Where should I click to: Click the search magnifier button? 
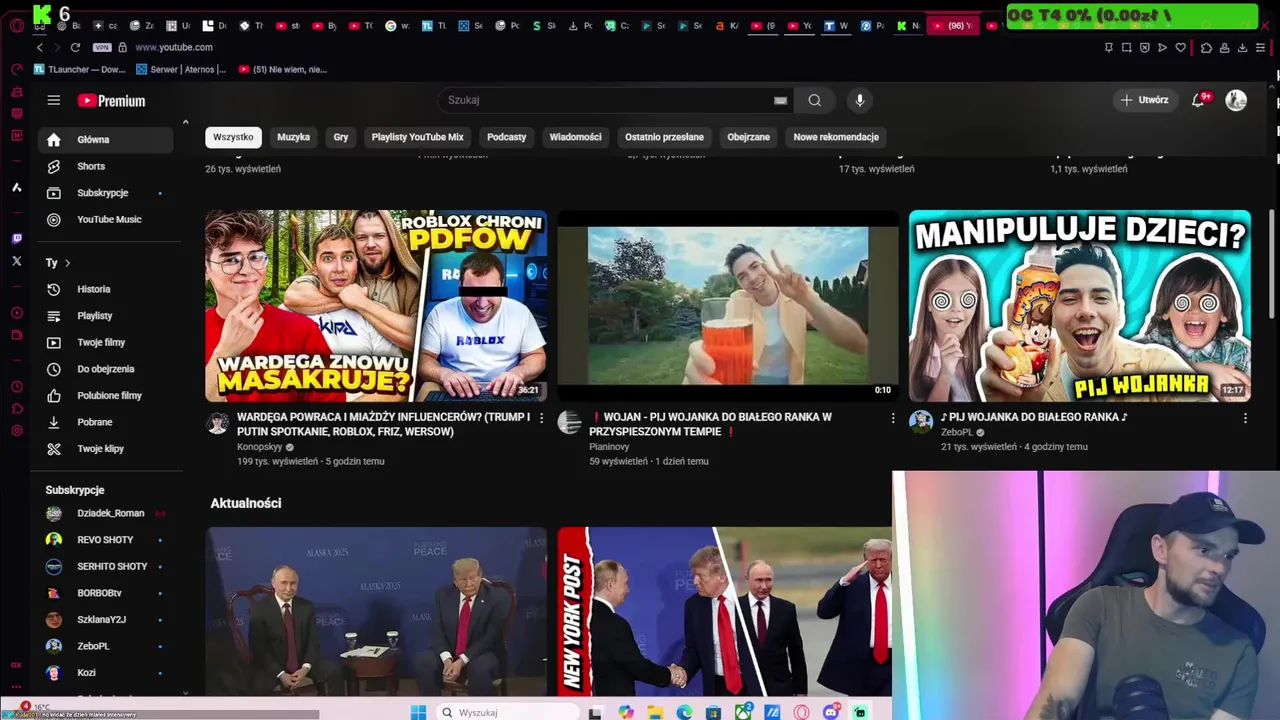814,100
